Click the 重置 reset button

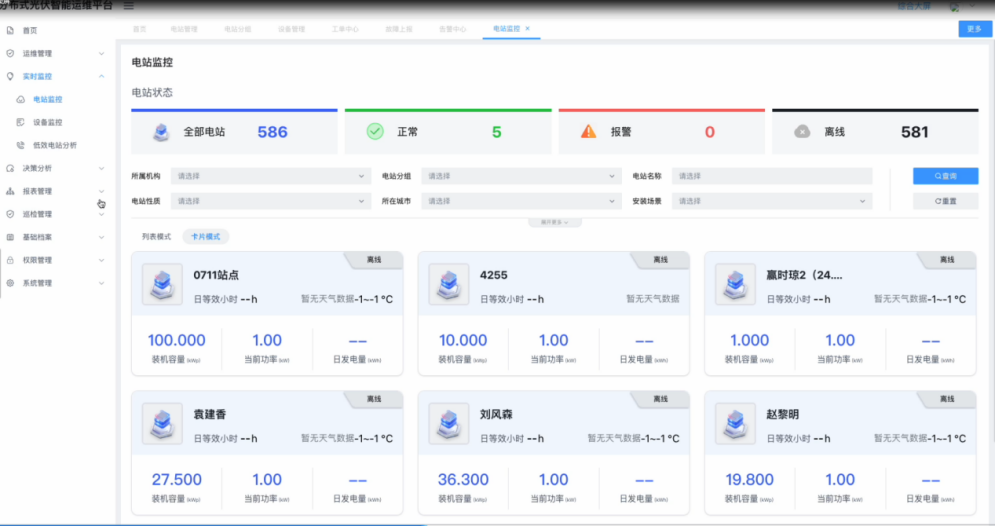945,201
